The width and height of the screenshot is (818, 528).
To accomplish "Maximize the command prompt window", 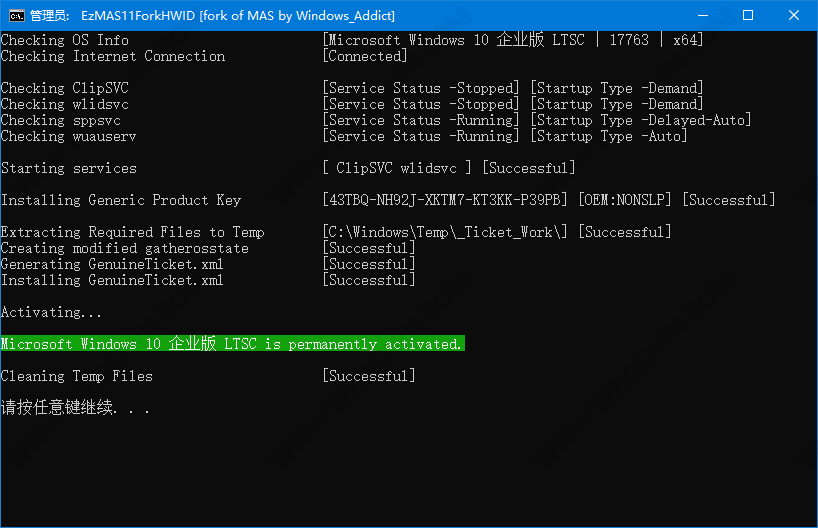I will [748, 15].
